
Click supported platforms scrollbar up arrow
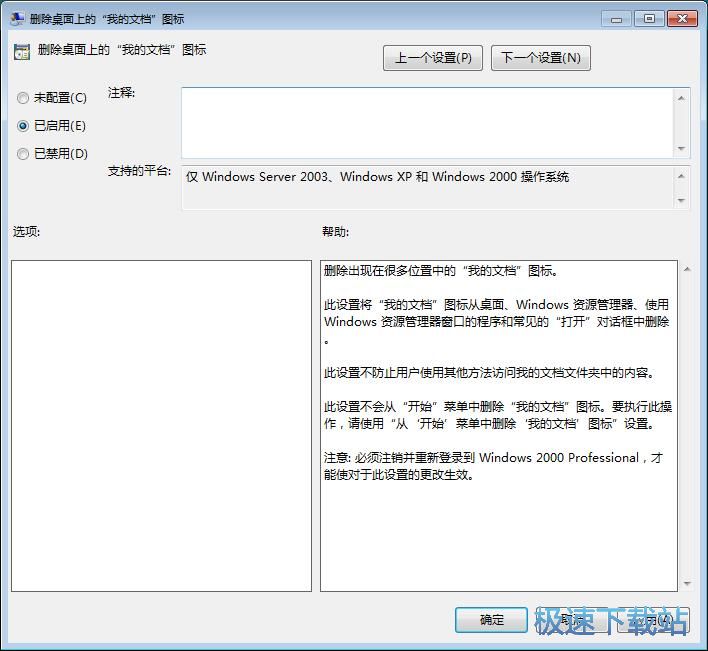click(x=681, y=176)
